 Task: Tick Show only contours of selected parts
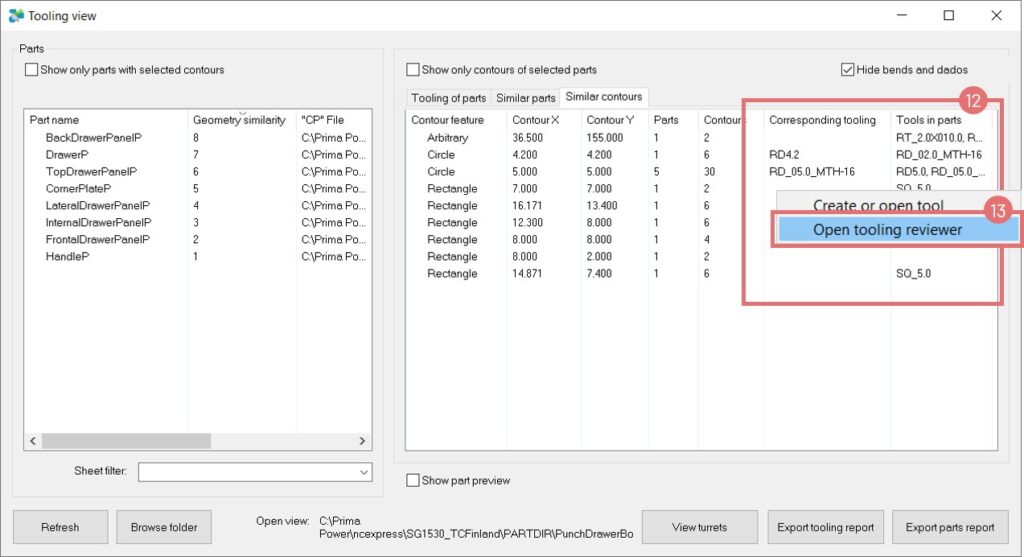(413, 70)
